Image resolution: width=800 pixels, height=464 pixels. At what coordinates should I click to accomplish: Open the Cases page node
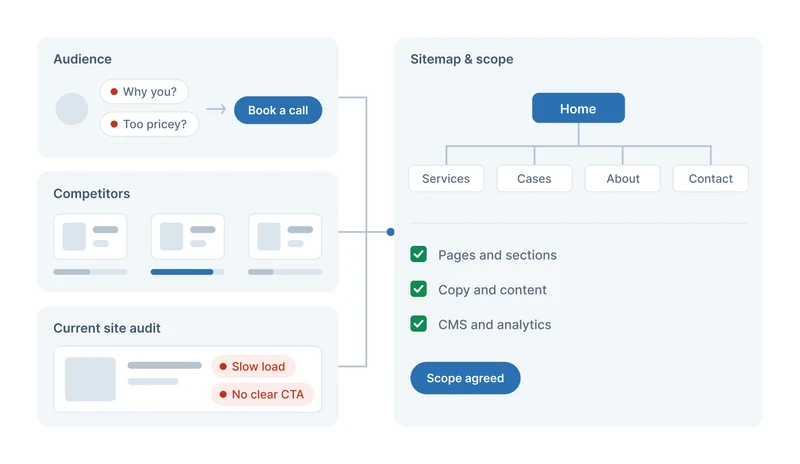click(x=534, y=179)
